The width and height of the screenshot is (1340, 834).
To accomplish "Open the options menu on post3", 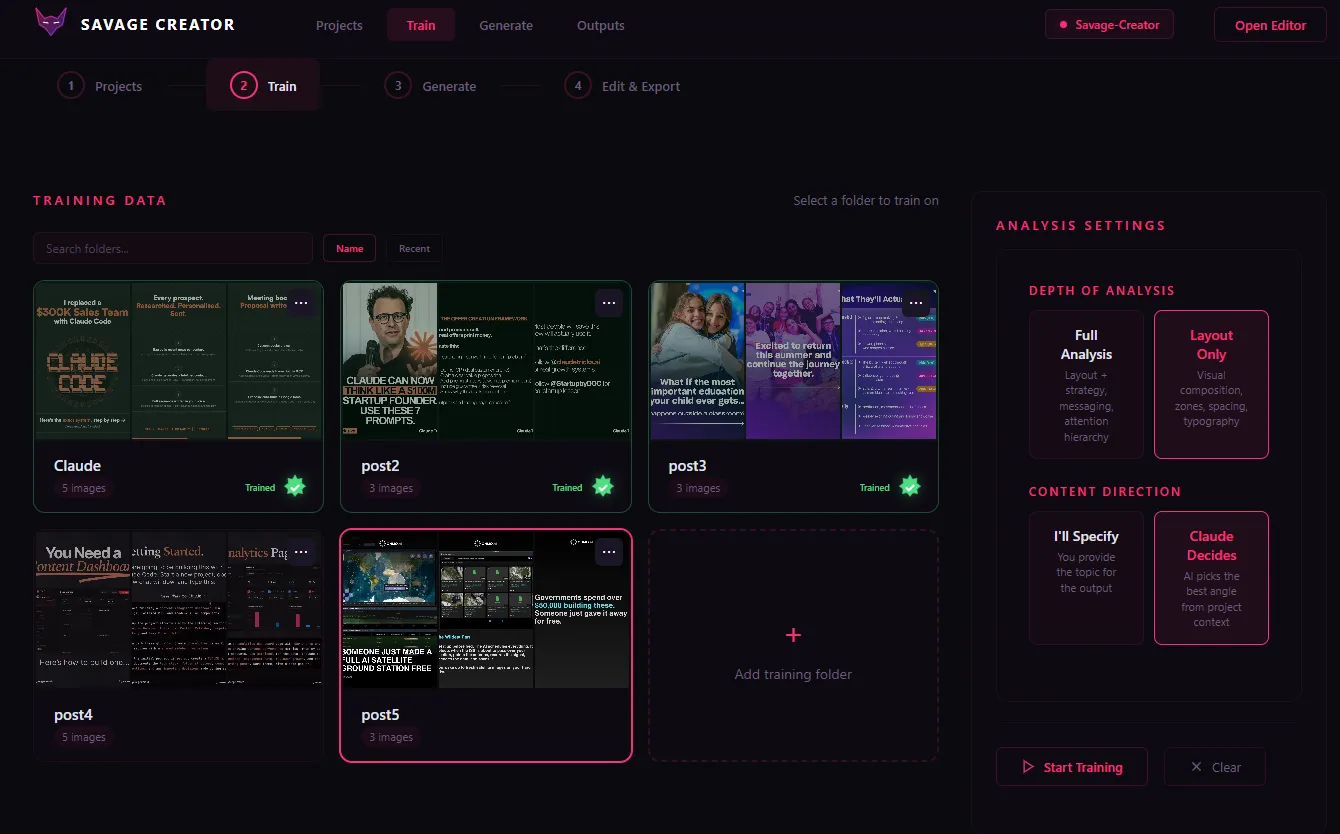I will 916,301.
